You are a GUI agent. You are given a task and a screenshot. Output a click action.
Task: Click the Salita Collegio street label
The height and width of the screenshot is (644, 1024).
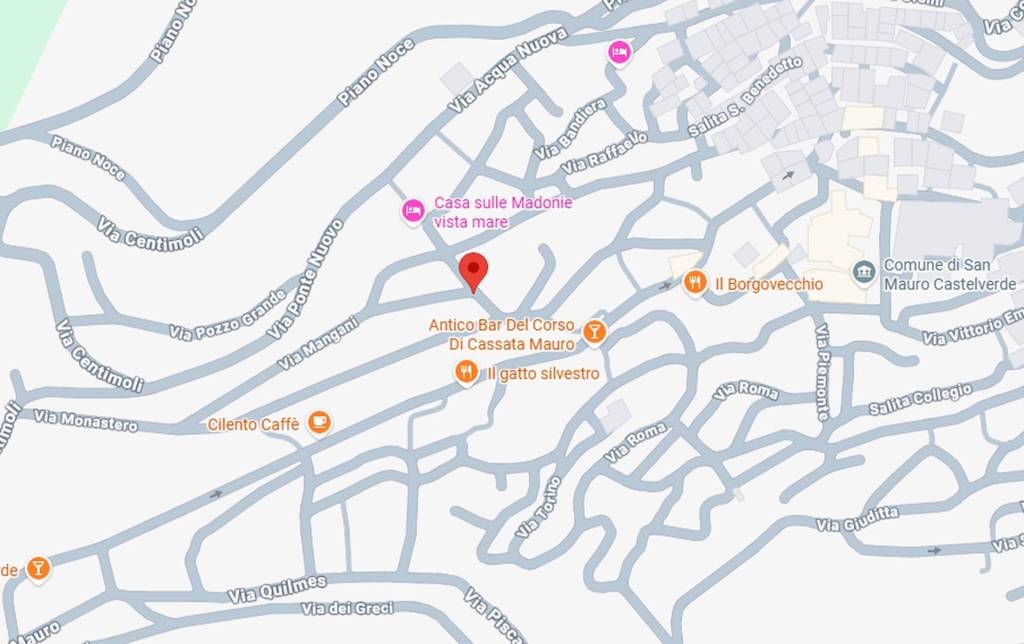920,399
